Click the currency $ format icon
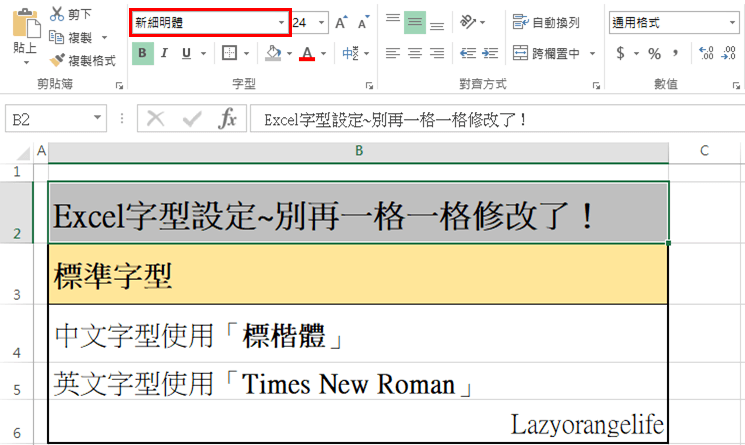Screen dimensions: 745x445 pos(621,53)
